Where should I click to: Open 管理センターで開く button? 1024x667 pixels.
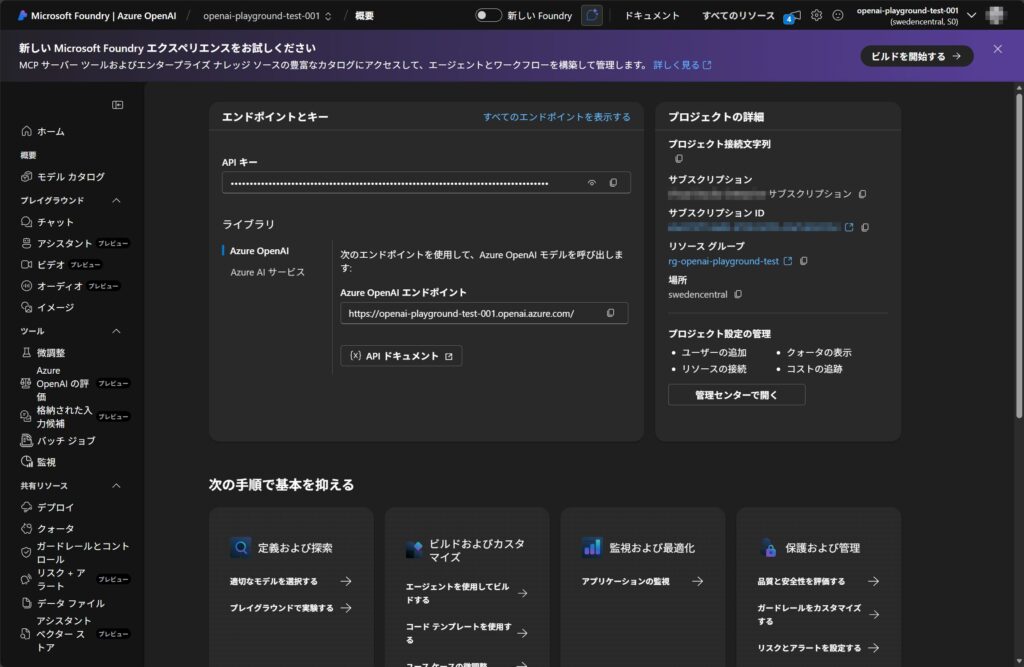736,395
